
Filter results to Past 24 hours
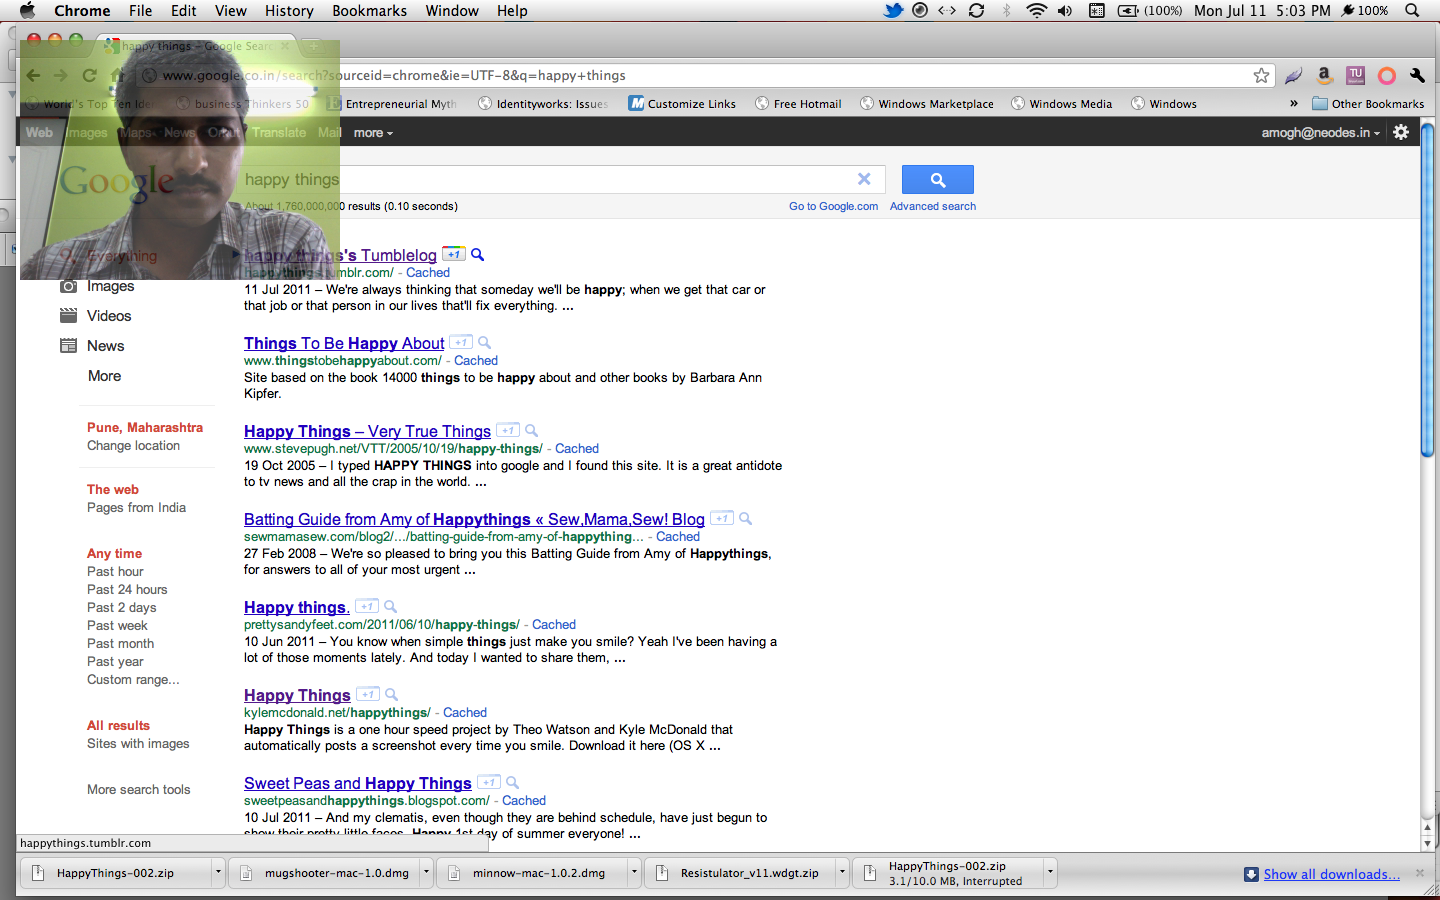[x=127, y=590]
